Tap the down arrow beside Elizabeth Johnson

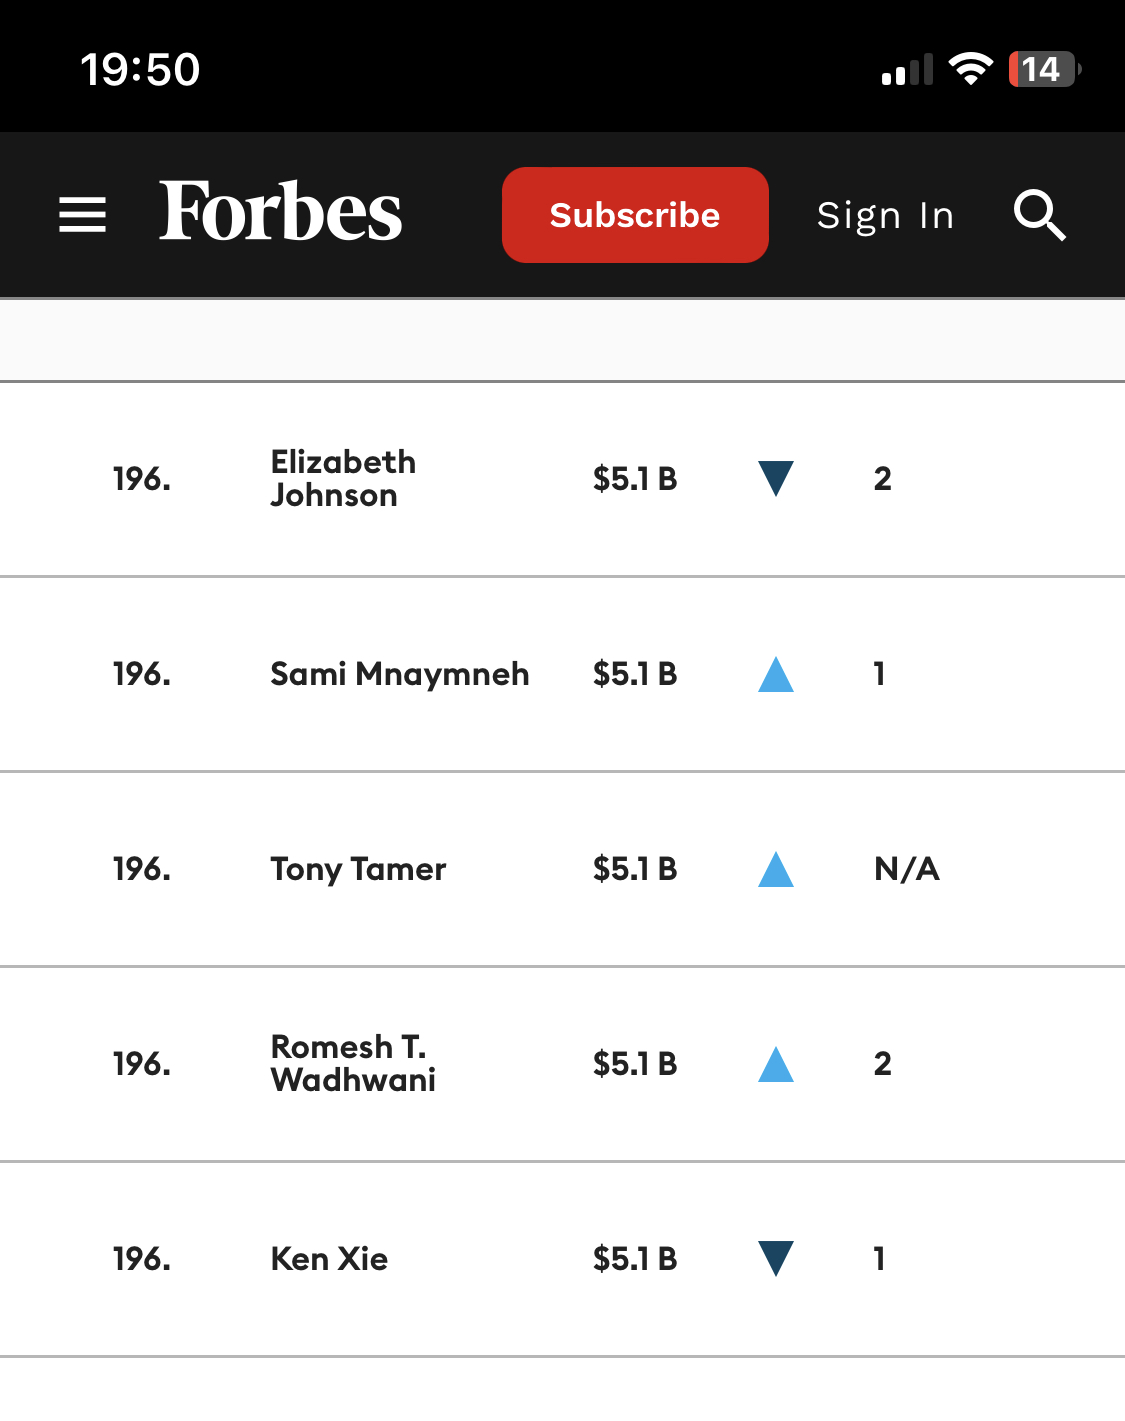776,478
